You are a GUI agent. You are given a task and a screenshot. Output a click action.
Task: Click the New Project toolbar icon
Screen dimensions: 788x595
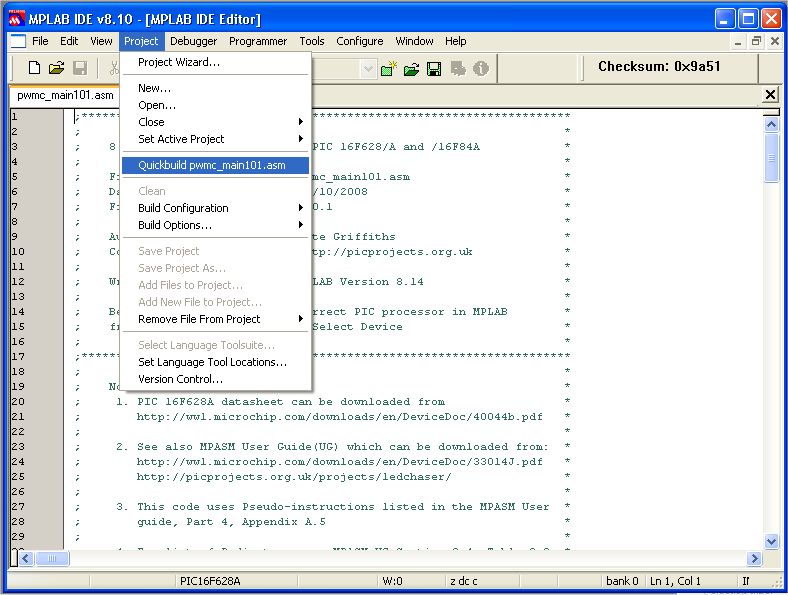coord(389,68)
